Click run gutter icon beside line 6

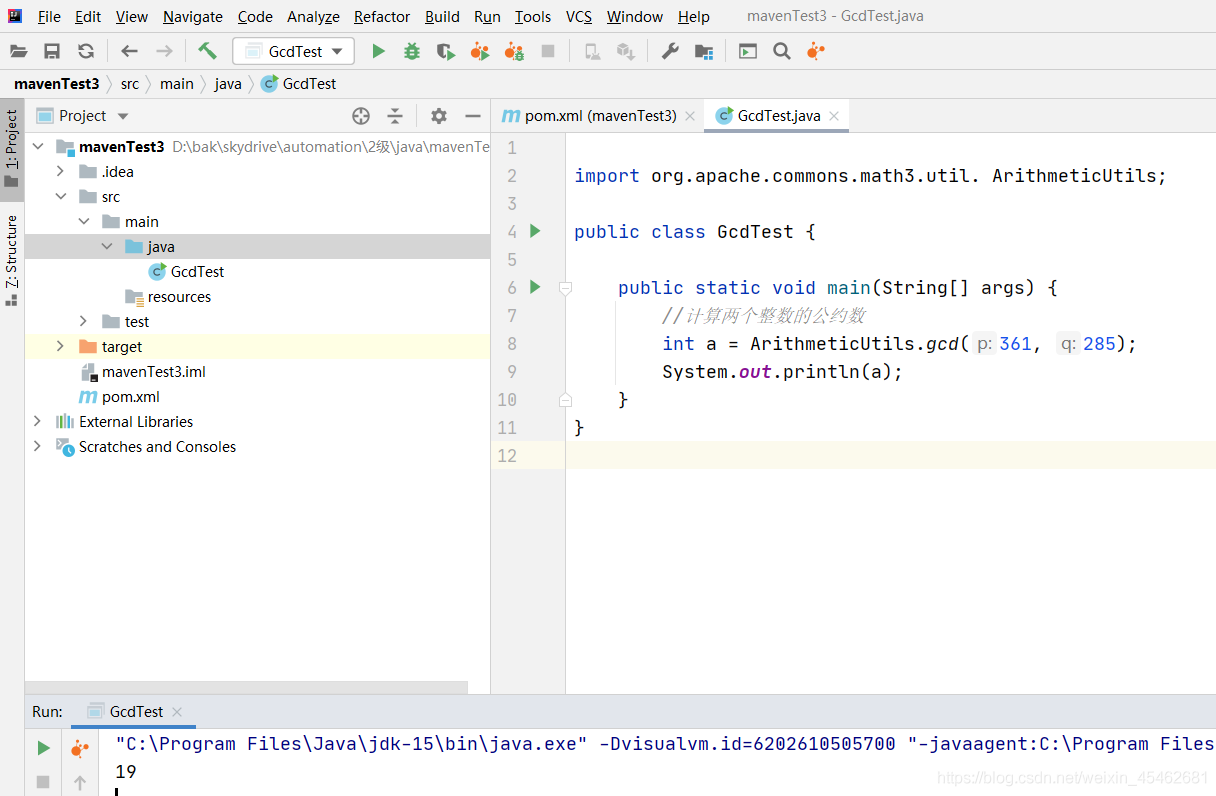tap(535, 287)
